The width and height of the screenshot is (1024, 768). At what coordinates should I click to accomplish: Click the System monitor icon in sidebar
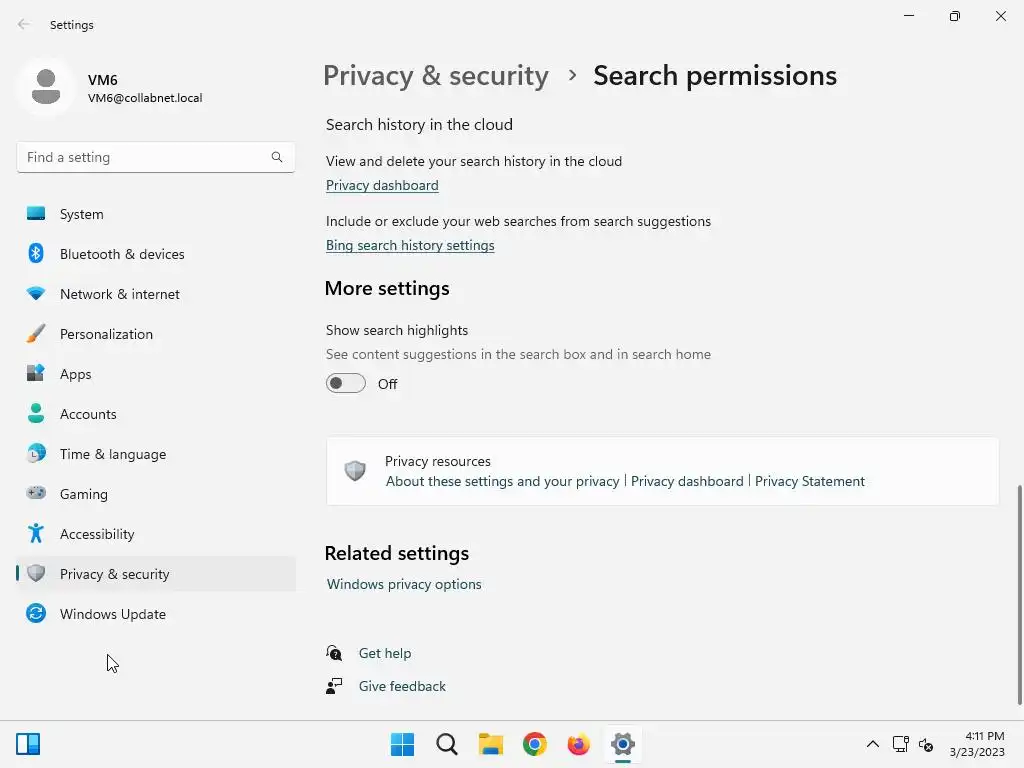coord(36,214)
